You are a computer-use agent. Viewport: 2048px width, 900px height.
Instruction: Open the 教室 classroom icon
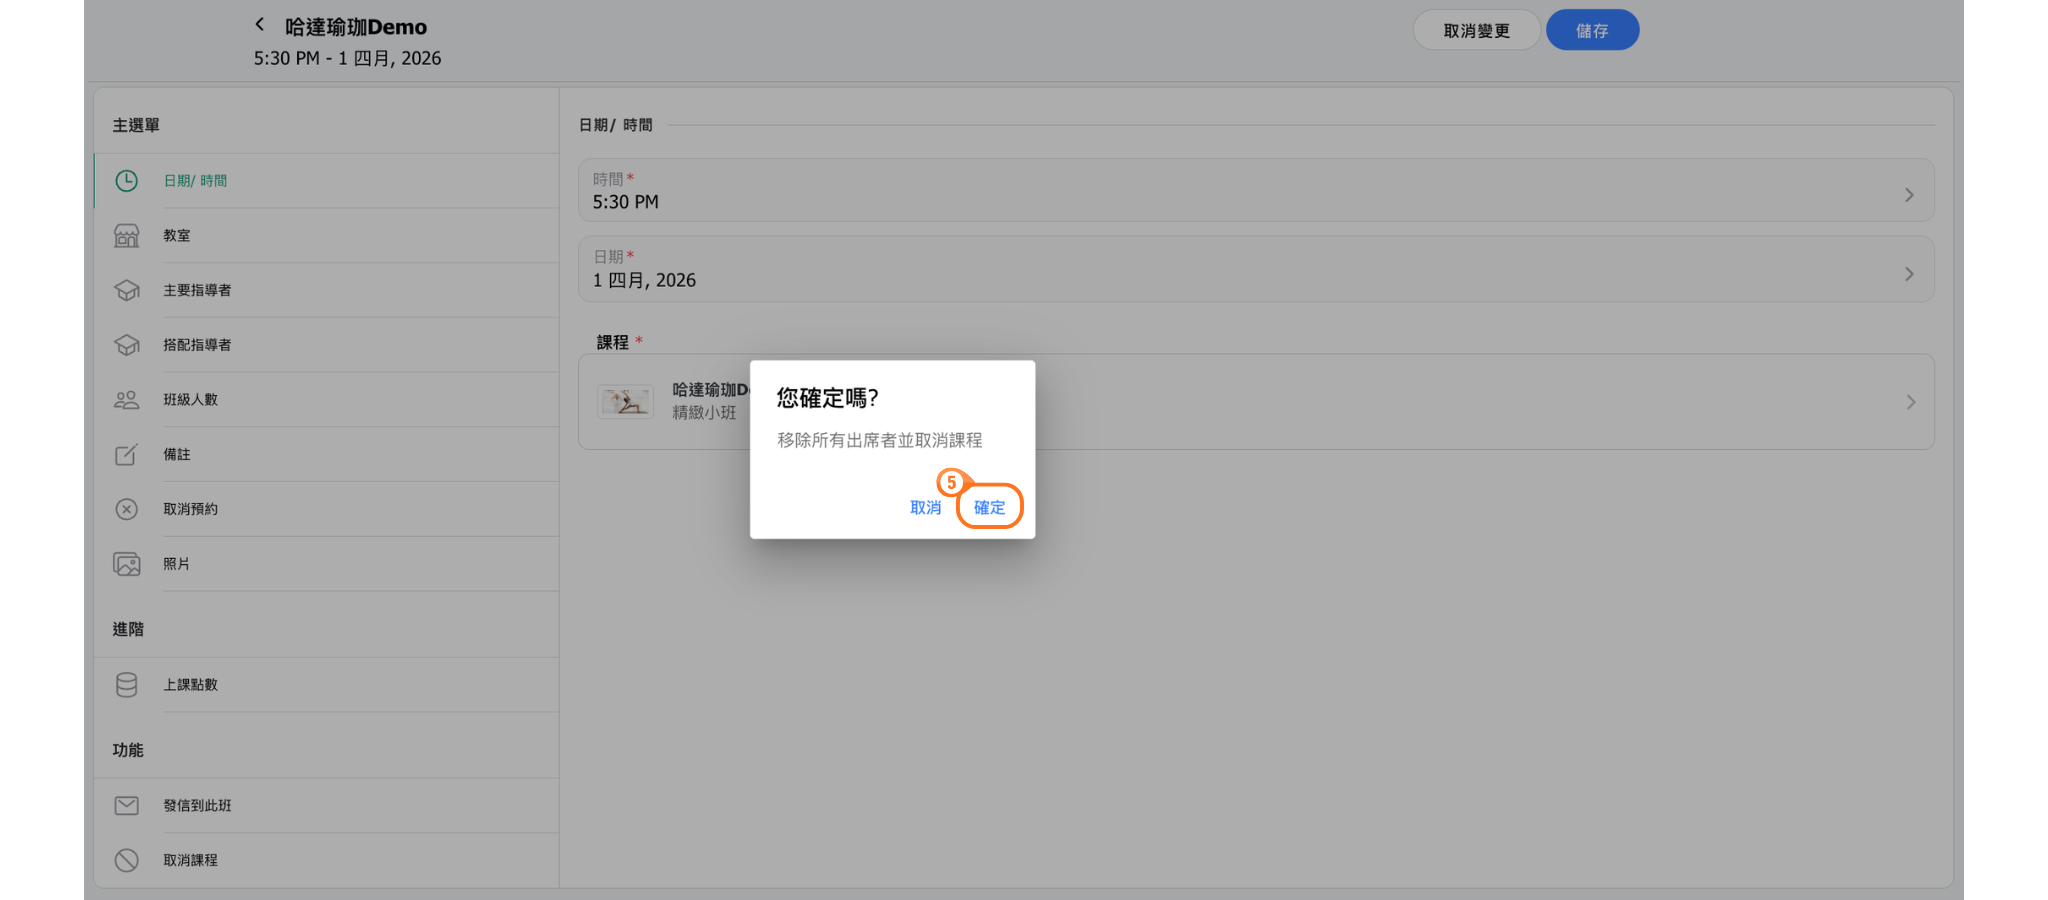(x=126, y=236)
